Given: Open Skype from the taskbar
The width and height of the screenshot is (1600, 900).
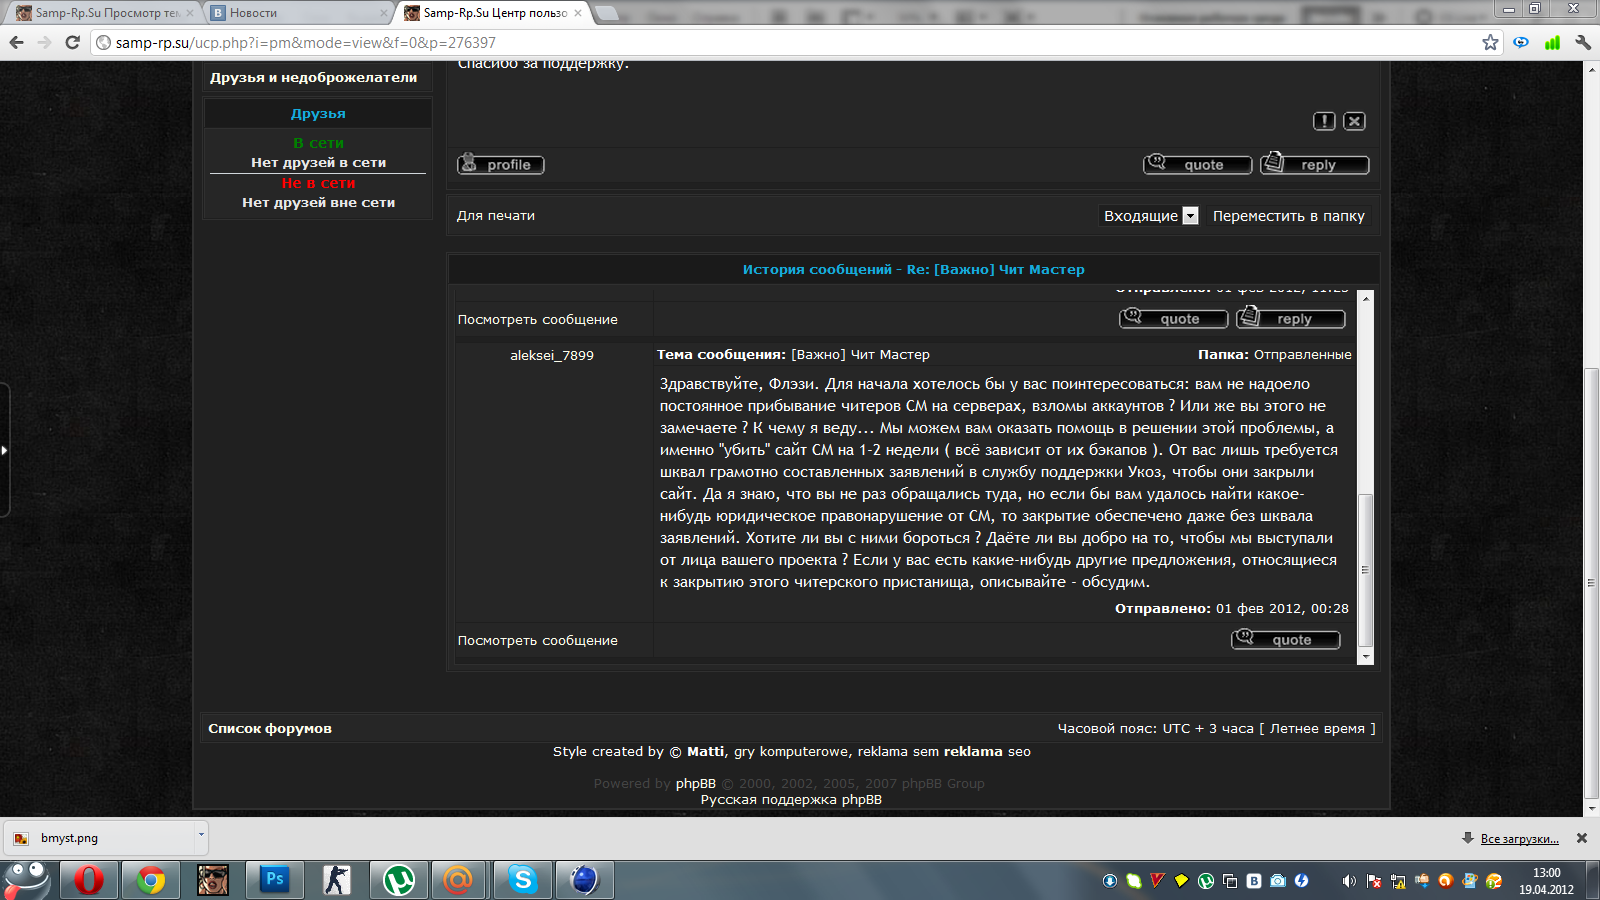Looking at the screenshot, I should click(522, 880).
